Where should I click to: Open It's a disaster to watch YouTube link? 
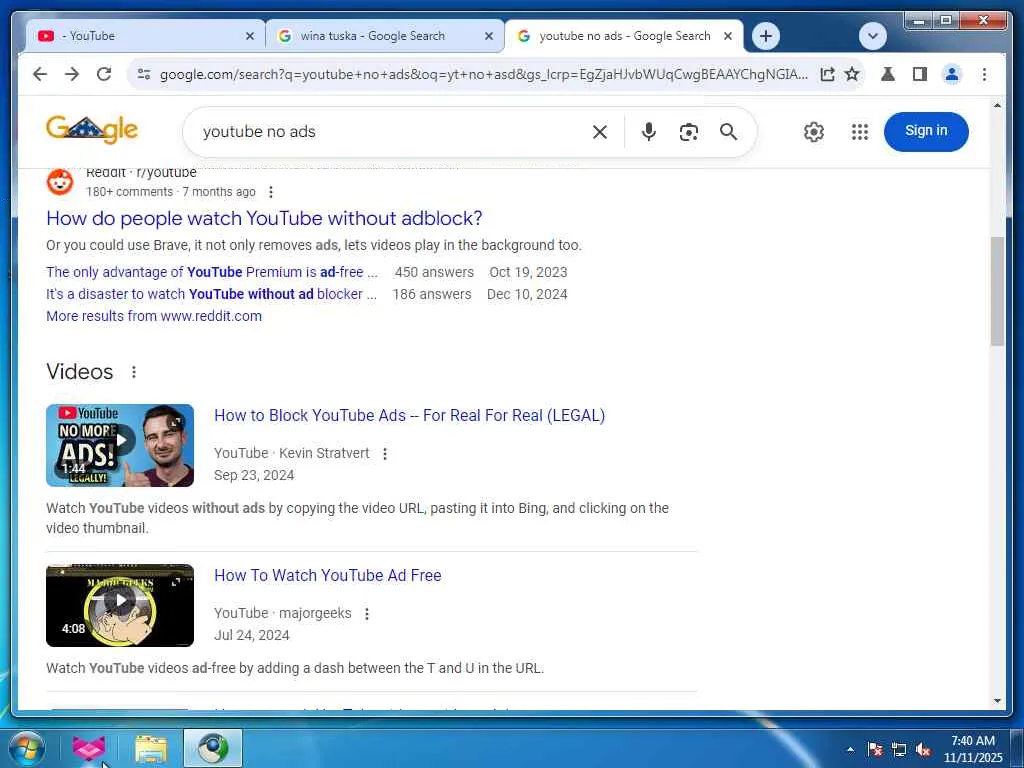[x=211, y=295]
